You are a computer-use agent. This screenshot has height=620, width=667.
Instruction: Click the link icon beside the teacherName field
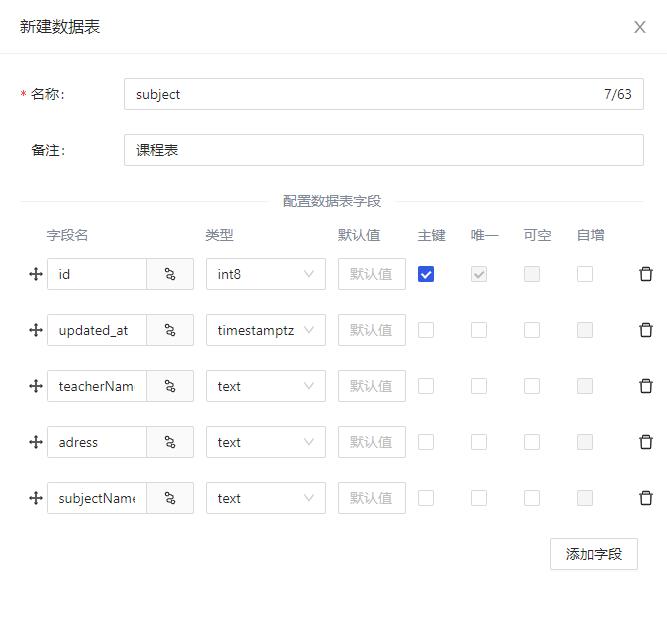pos(170,386)
